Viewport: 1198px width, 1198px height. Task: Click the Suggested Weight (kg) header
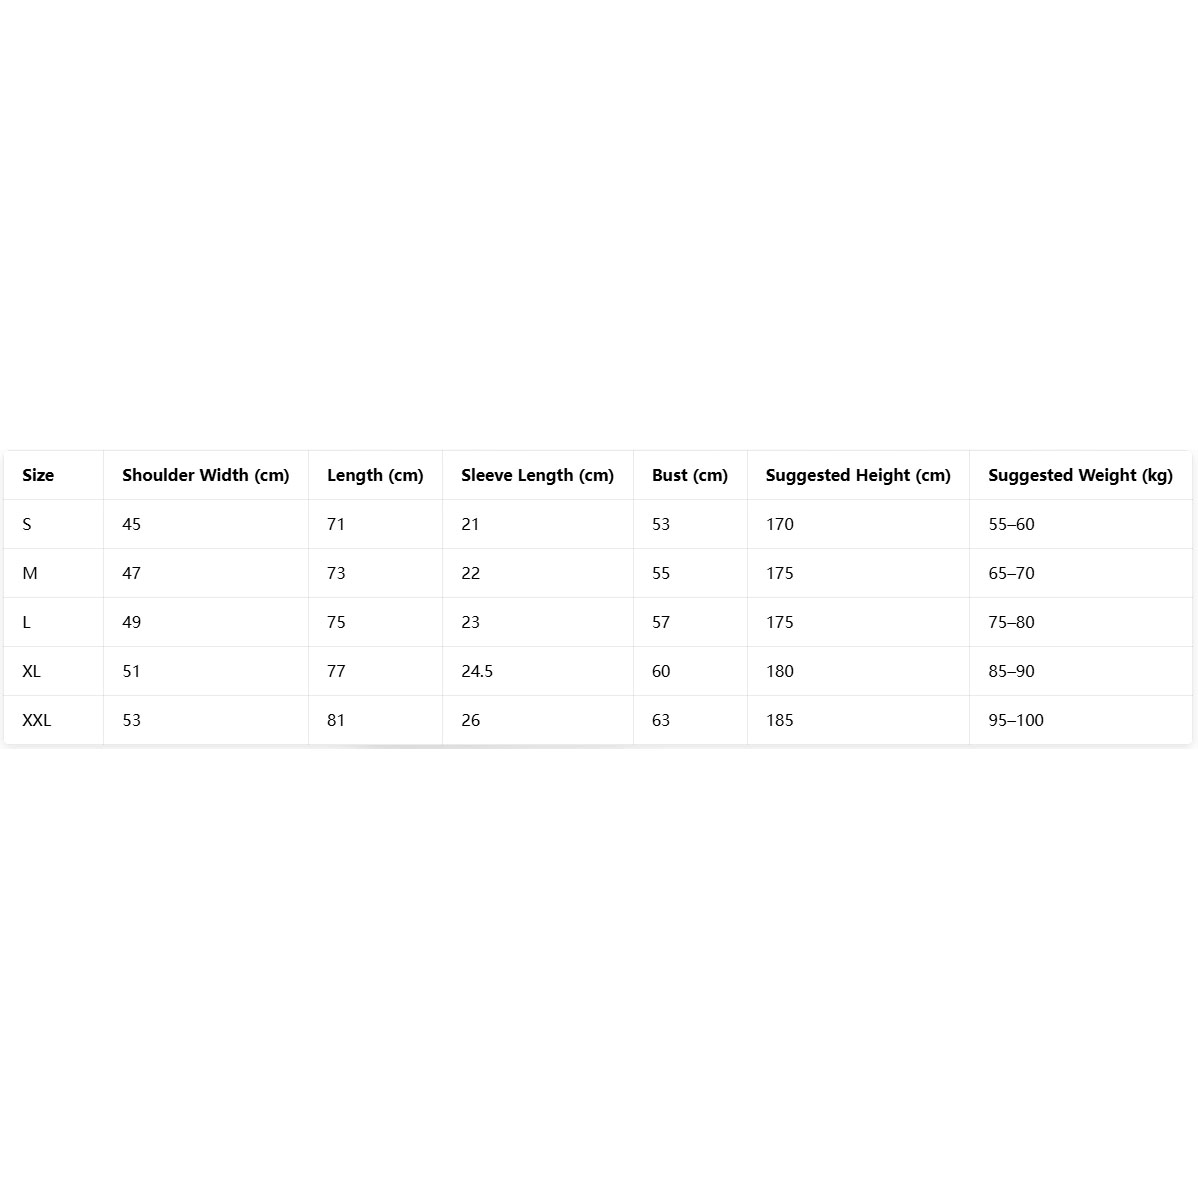(1080, 475)
